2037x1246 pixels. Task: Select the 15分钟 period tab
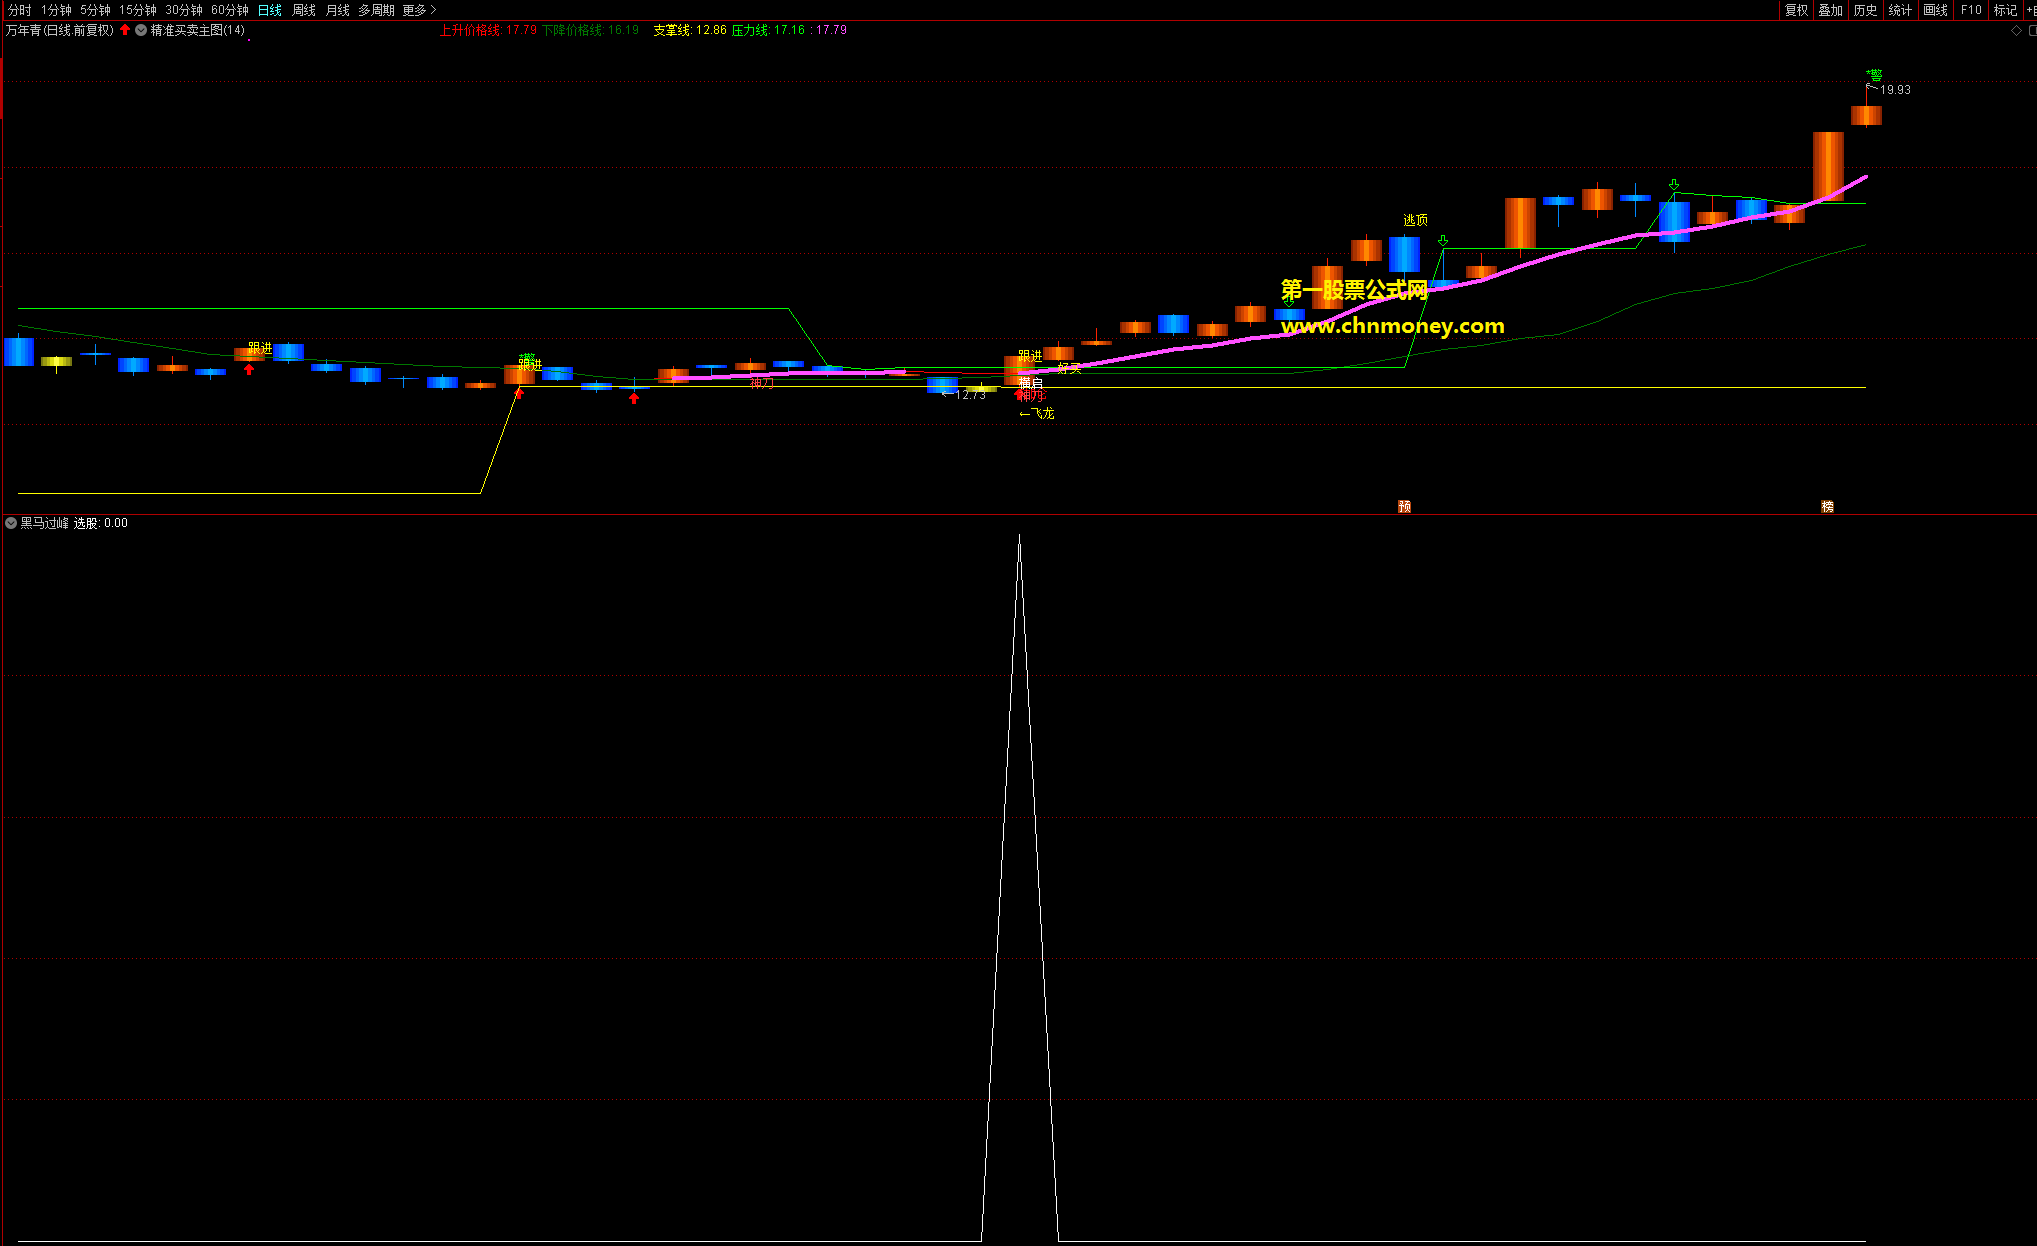coord(138,10)
